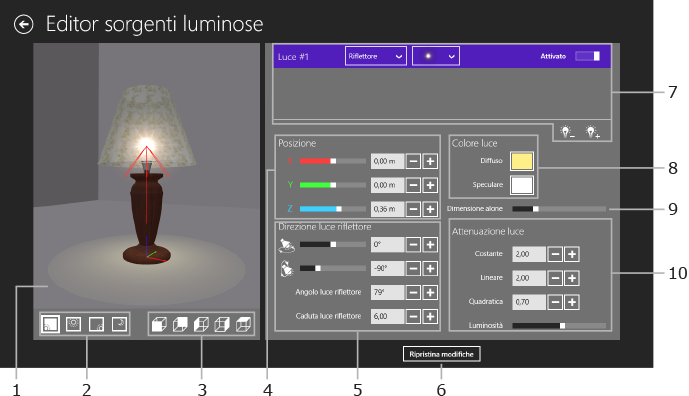Adjust the red X position slider
Screen dimensions: 689x396
tap(333, 161)
